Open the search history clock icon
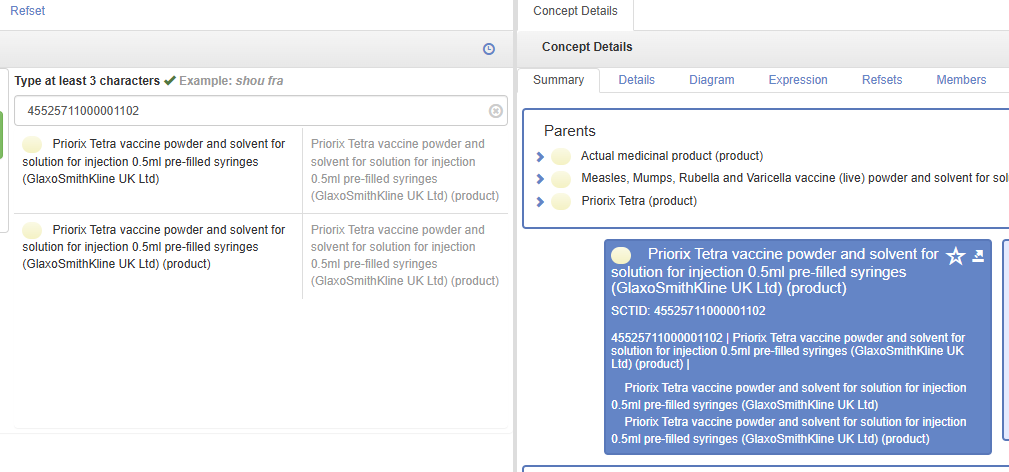The height and width of the screenshot is (472, 1009). click(x=489, y=49)
